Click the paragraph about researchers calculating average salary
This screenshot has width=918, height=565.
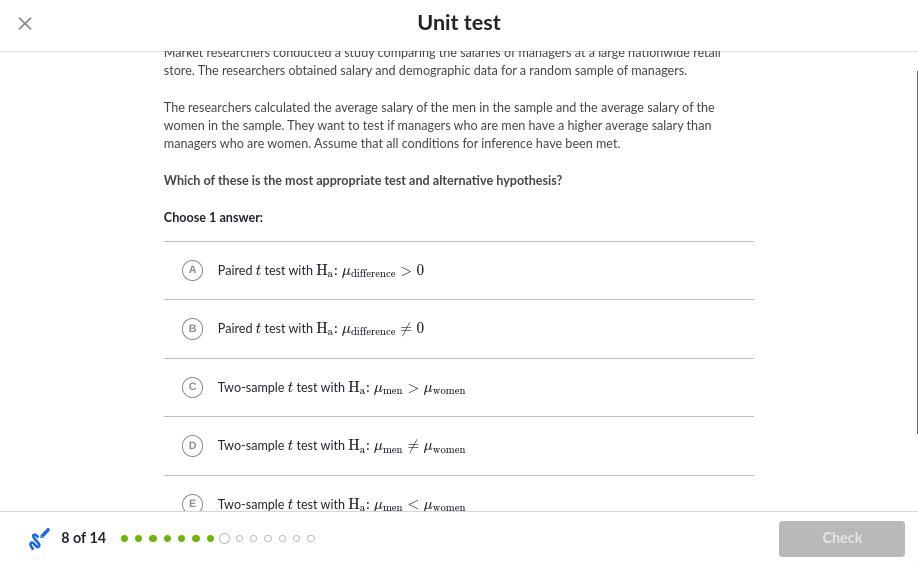pyautogui.click(x=439, y=126)
